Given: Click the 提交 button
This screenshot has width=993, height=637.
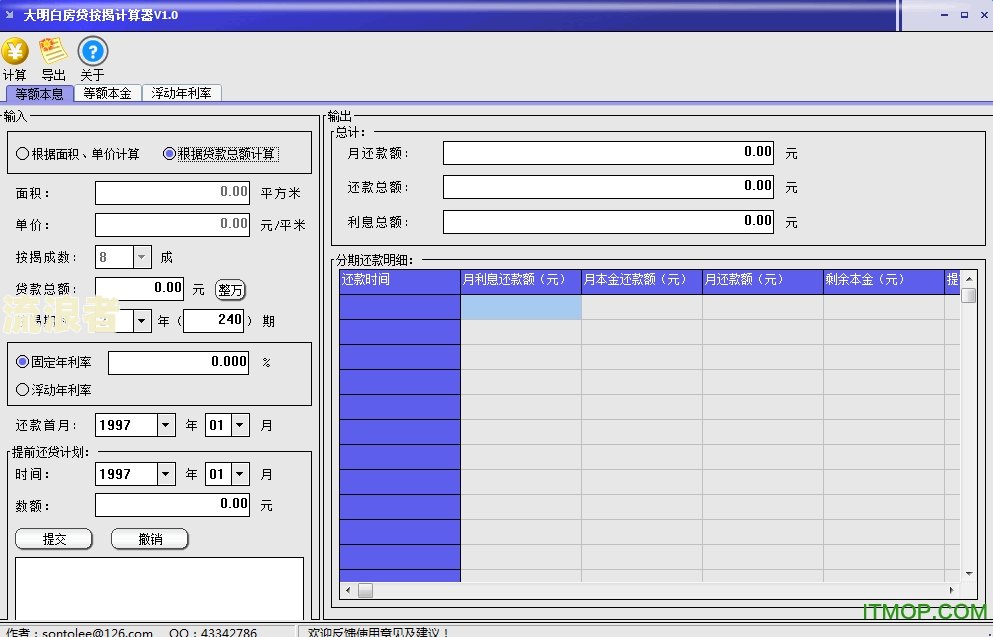Looking at the screenshot, I should pyautogui.click(x=54, y=539).
